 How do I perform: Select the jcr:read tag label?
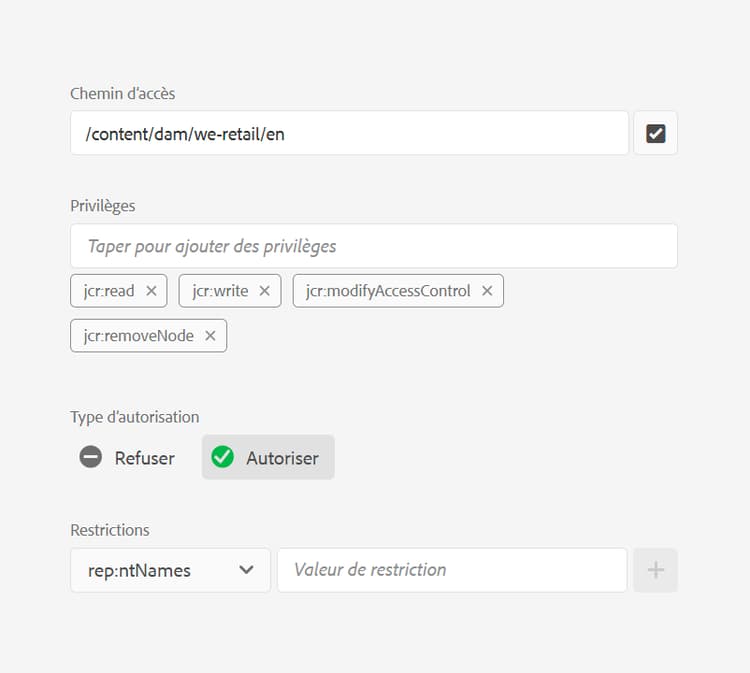tap(109, 291)
